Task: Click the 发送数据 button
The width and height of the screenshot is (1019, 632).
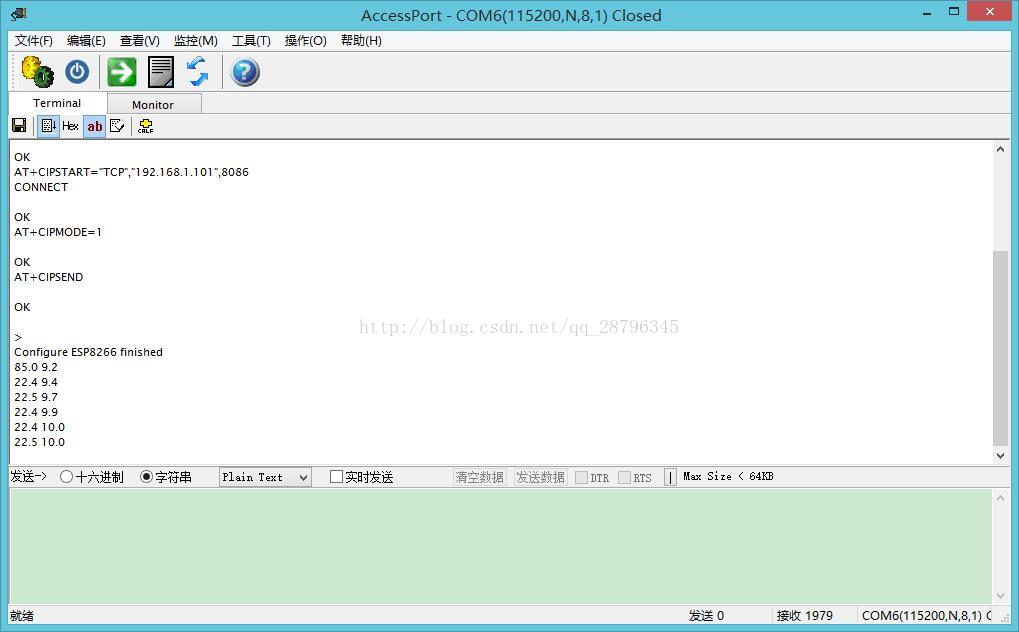Action: [540, 477]
